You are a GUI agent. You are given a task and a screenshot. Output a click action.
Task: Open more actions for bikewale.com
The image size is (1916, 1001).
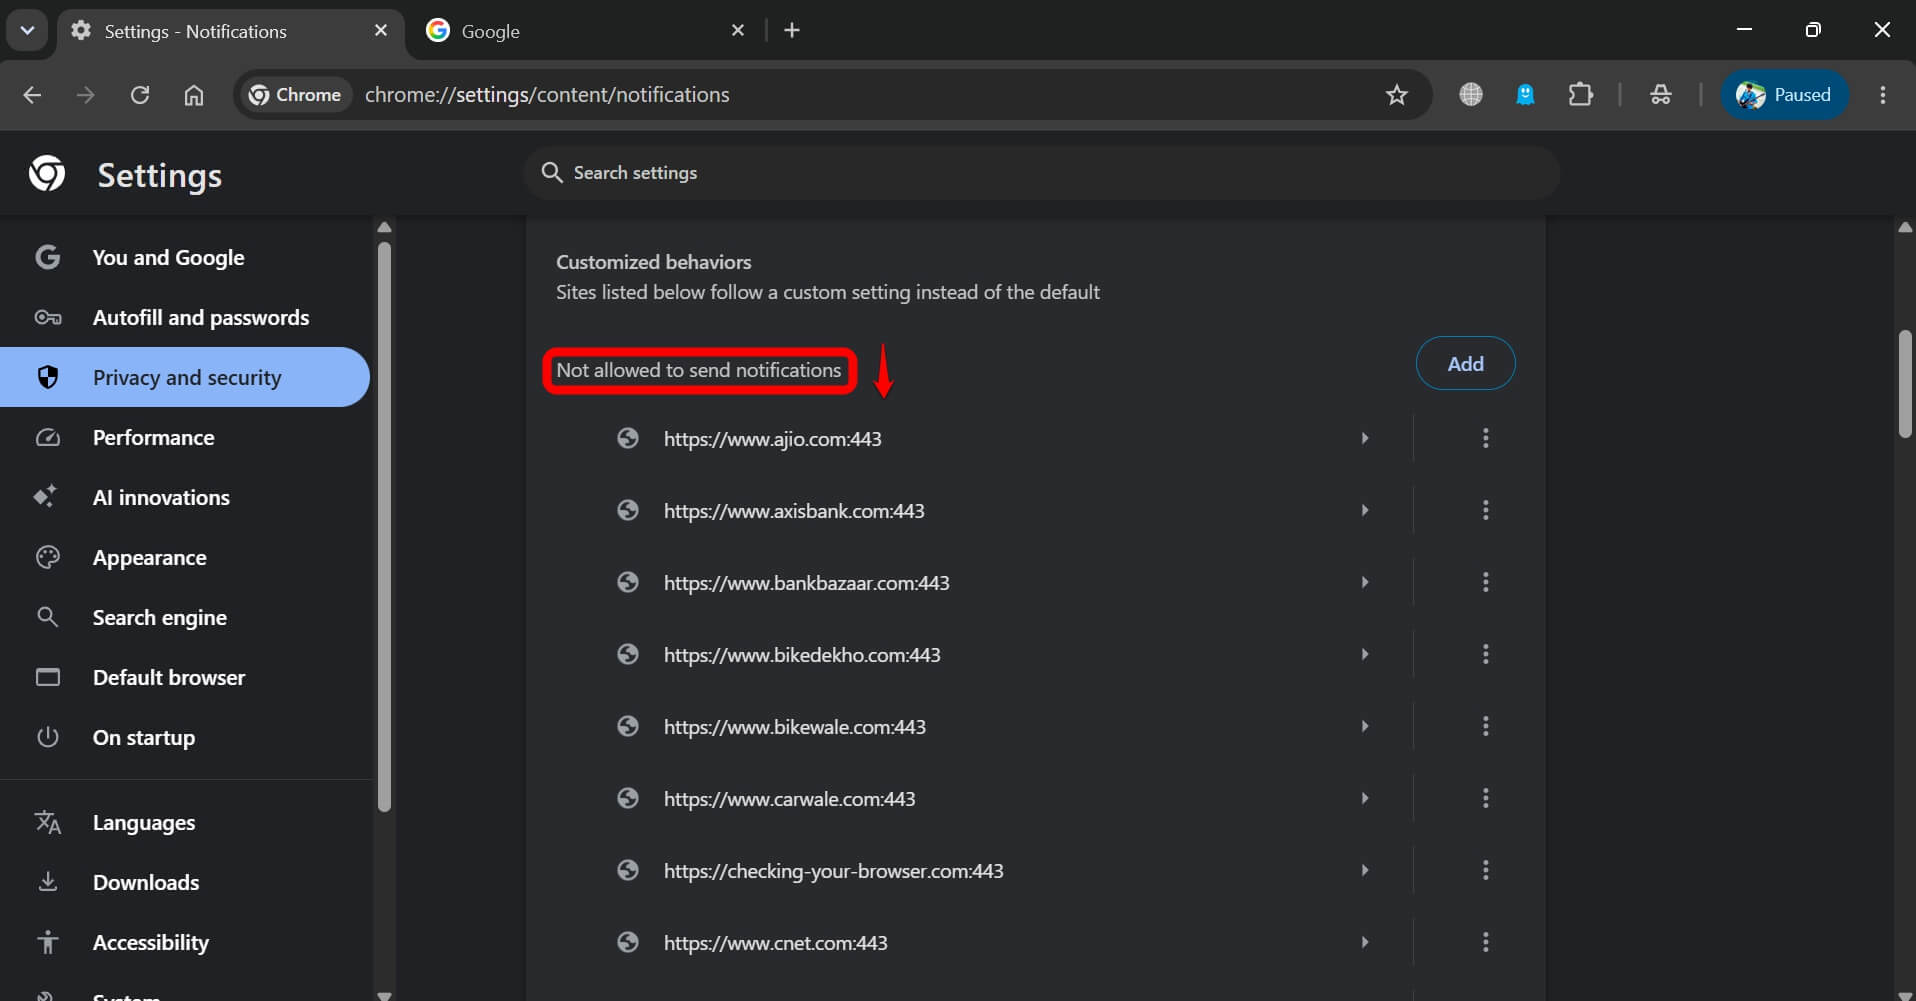click(x=1486, y=726)
